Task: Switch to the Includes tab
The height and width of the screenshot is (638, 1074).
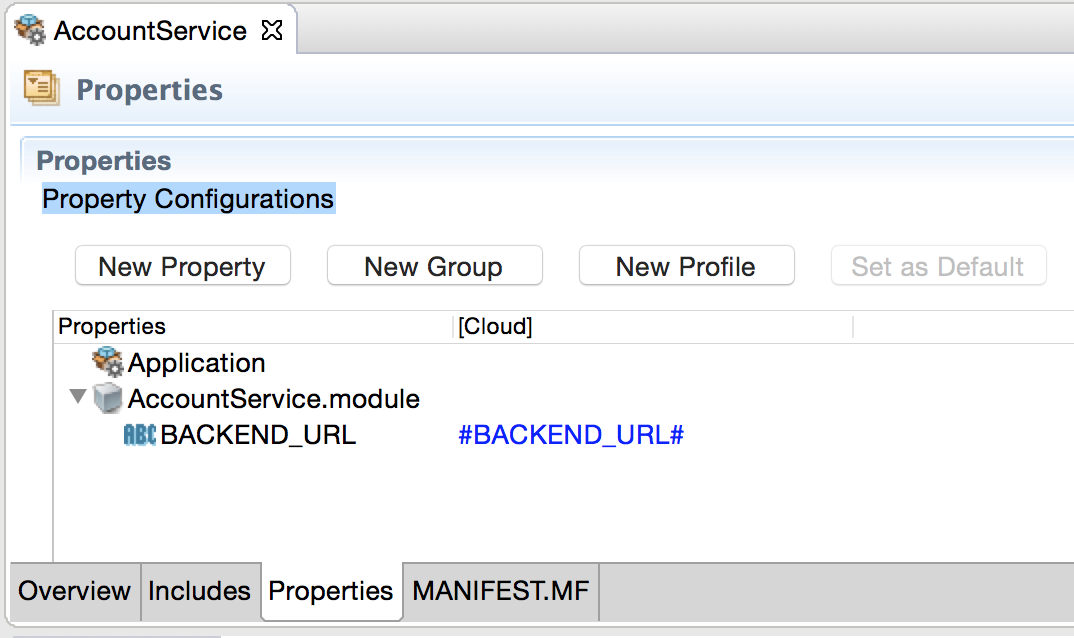Action: tap(199, 591)
